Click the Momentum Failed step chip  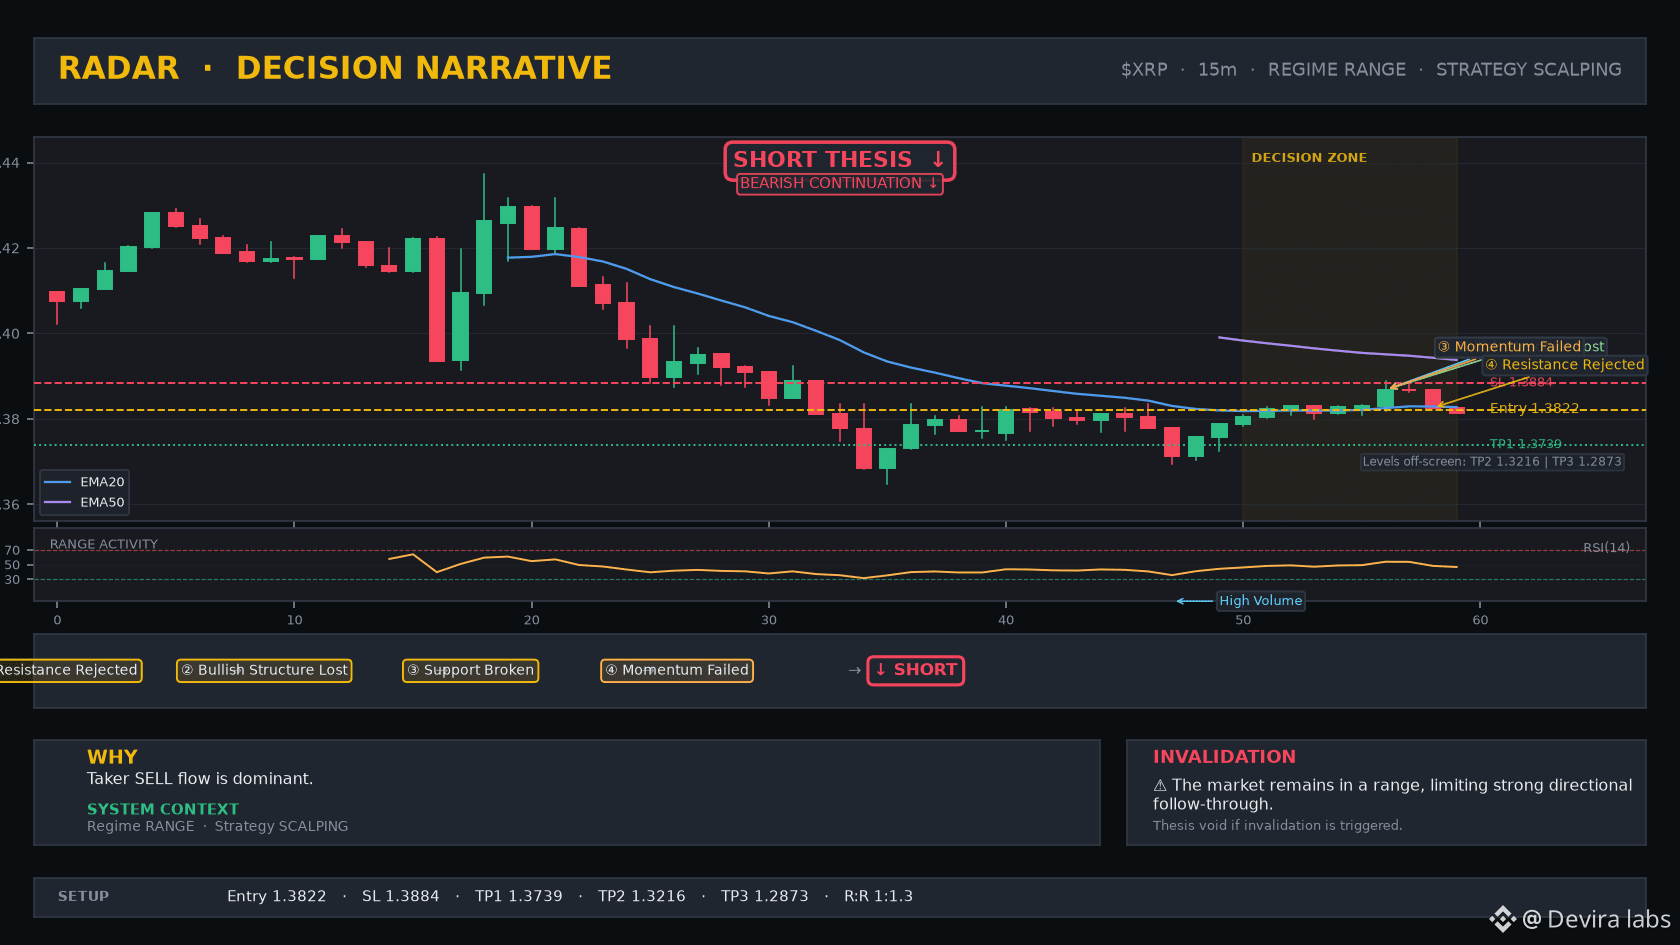coord(677,670)
